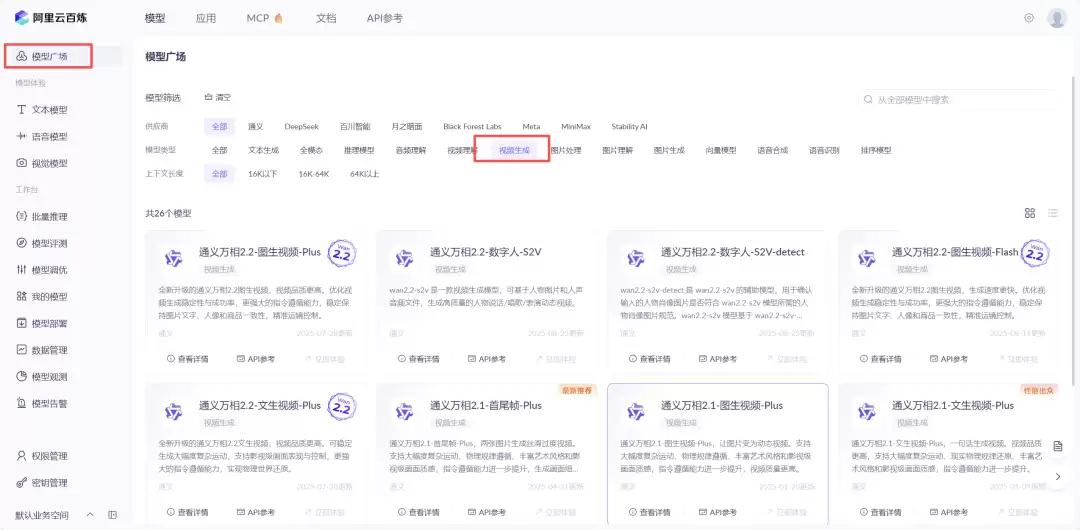This screenshot has height=530, width=1080.
Task: Select 图片生成 model type filter
Action: coord(669,150)
